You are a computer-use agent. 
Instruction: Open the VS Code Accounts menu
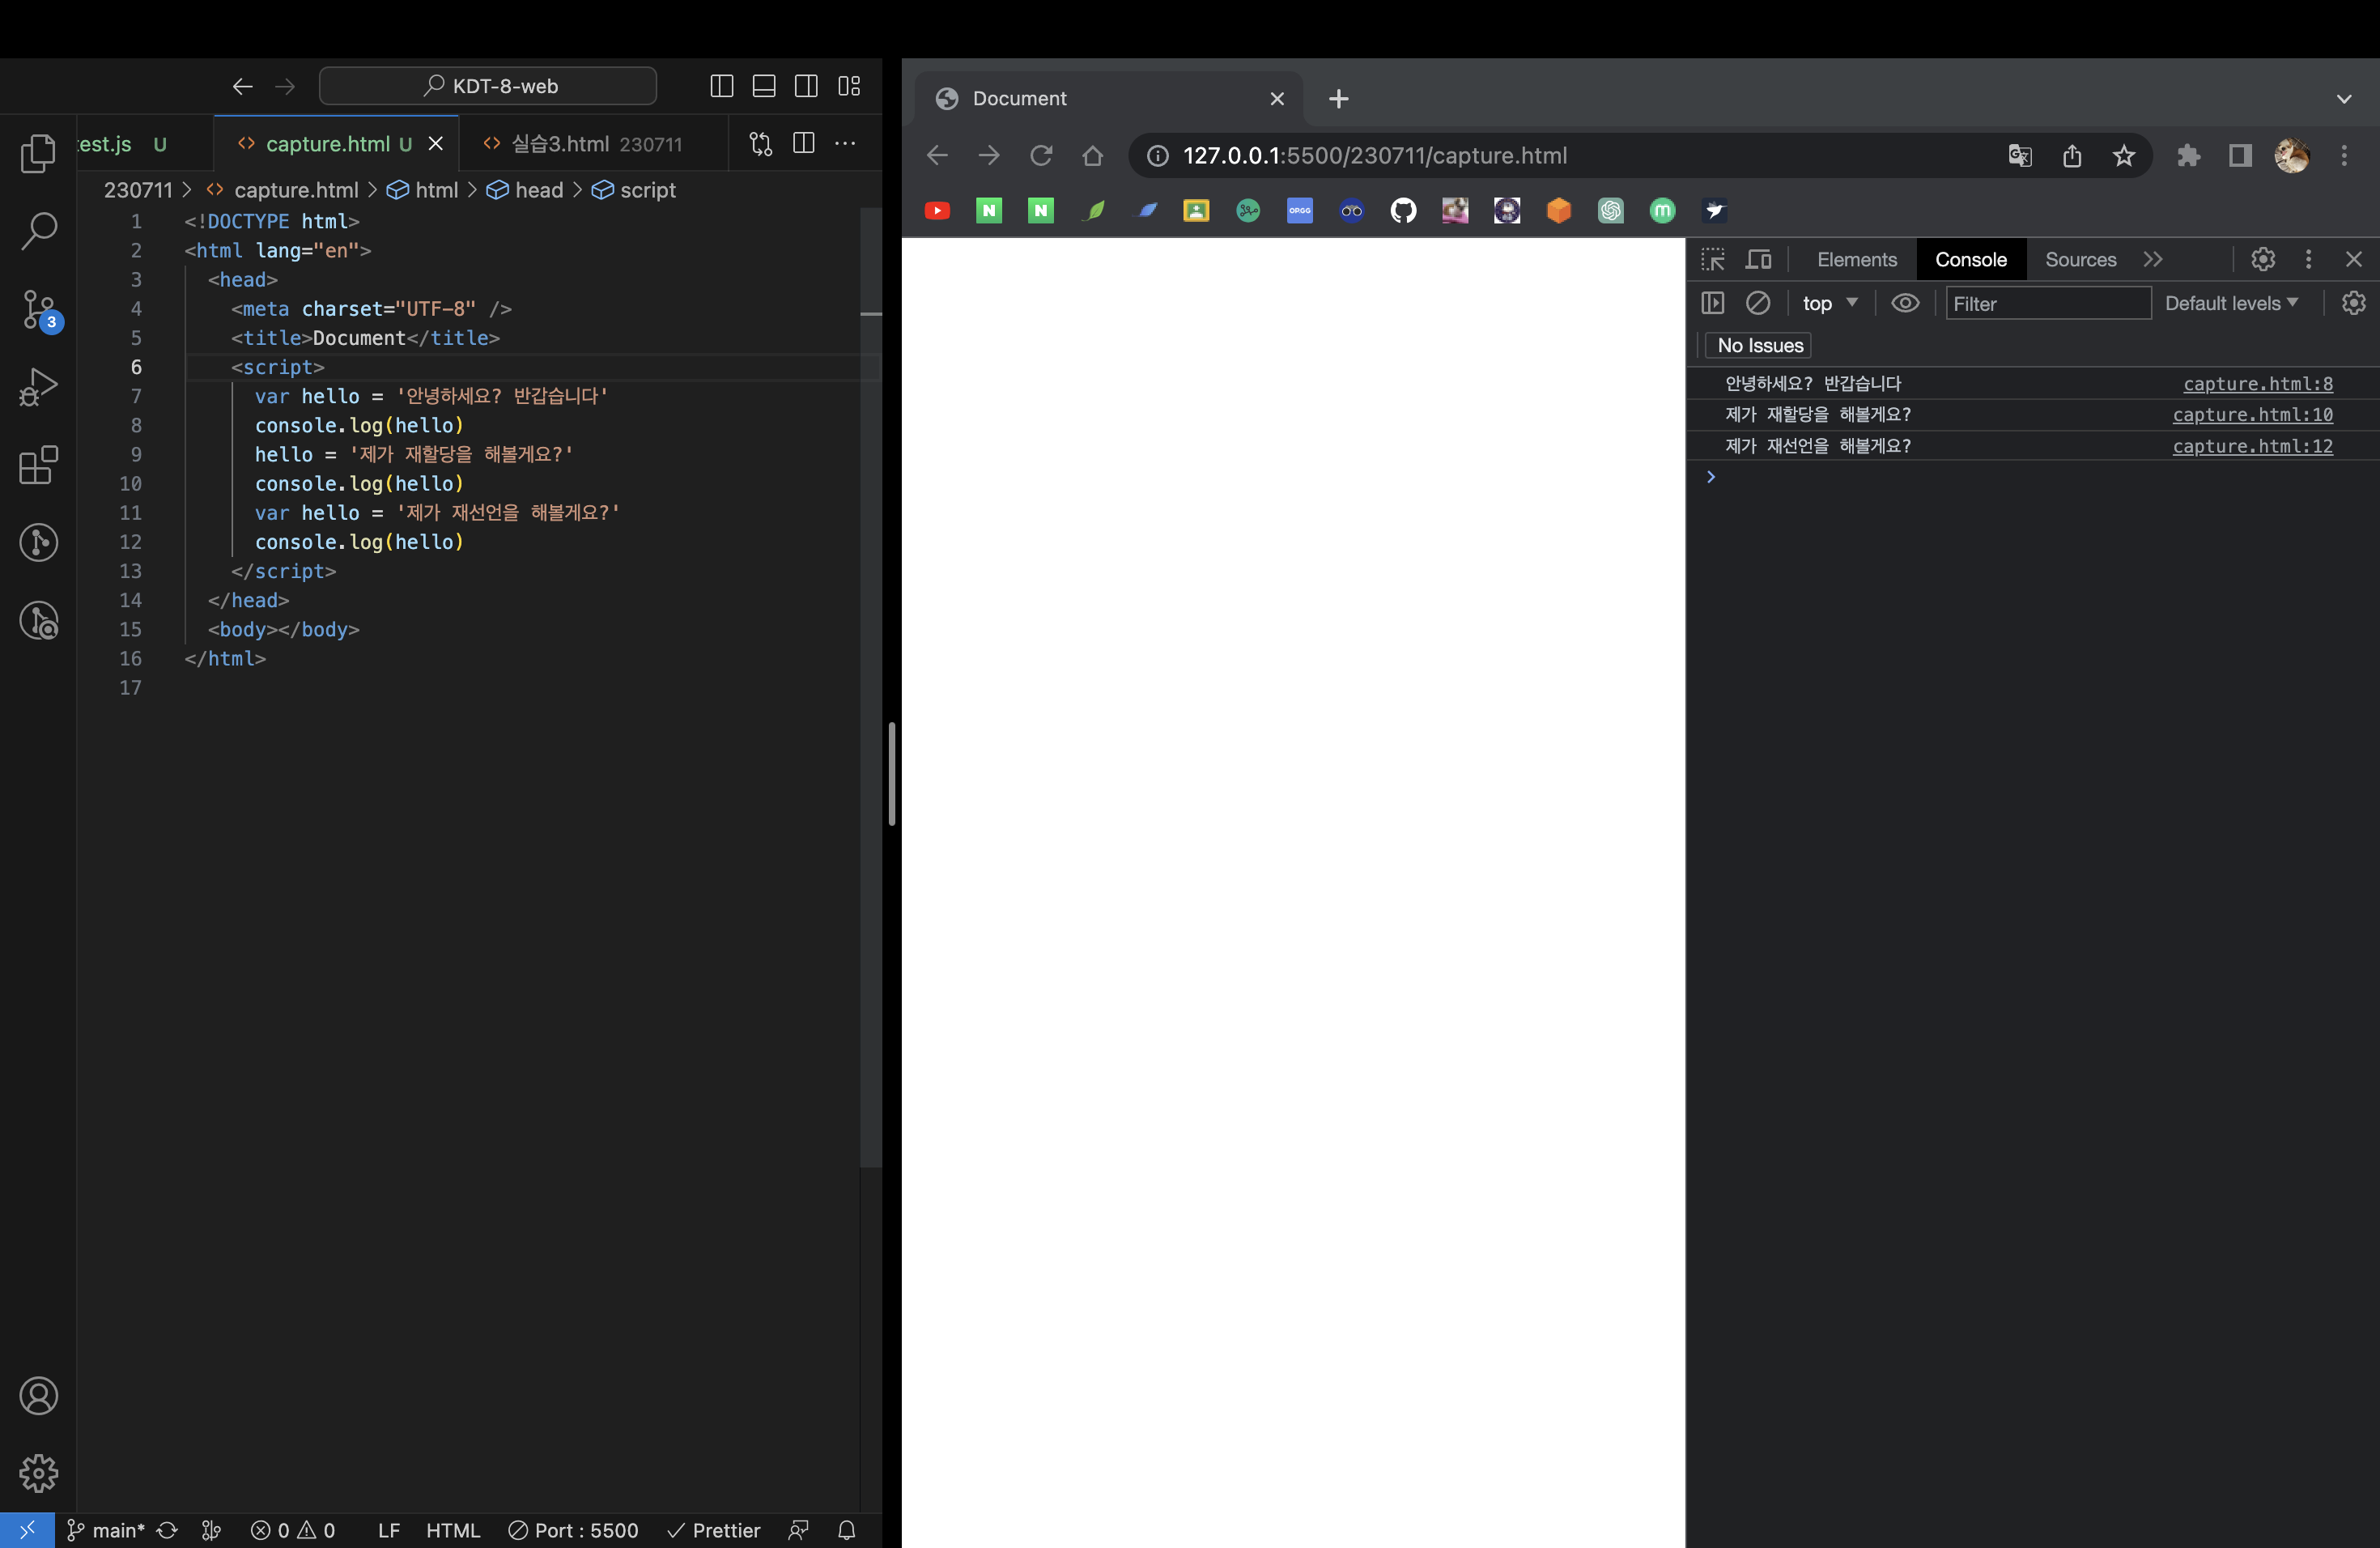(x=38, y=1396)
